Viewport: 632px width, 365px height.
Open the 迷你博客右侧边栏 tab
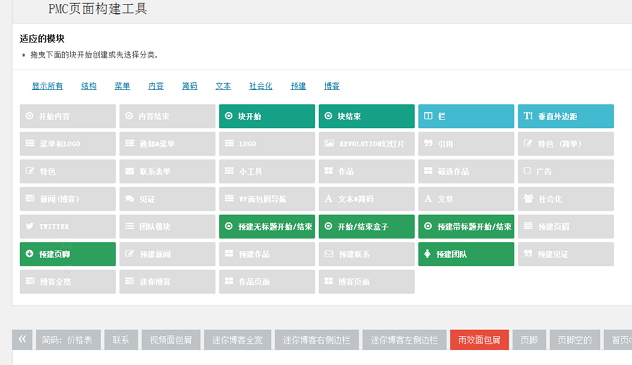coord(316,340)
